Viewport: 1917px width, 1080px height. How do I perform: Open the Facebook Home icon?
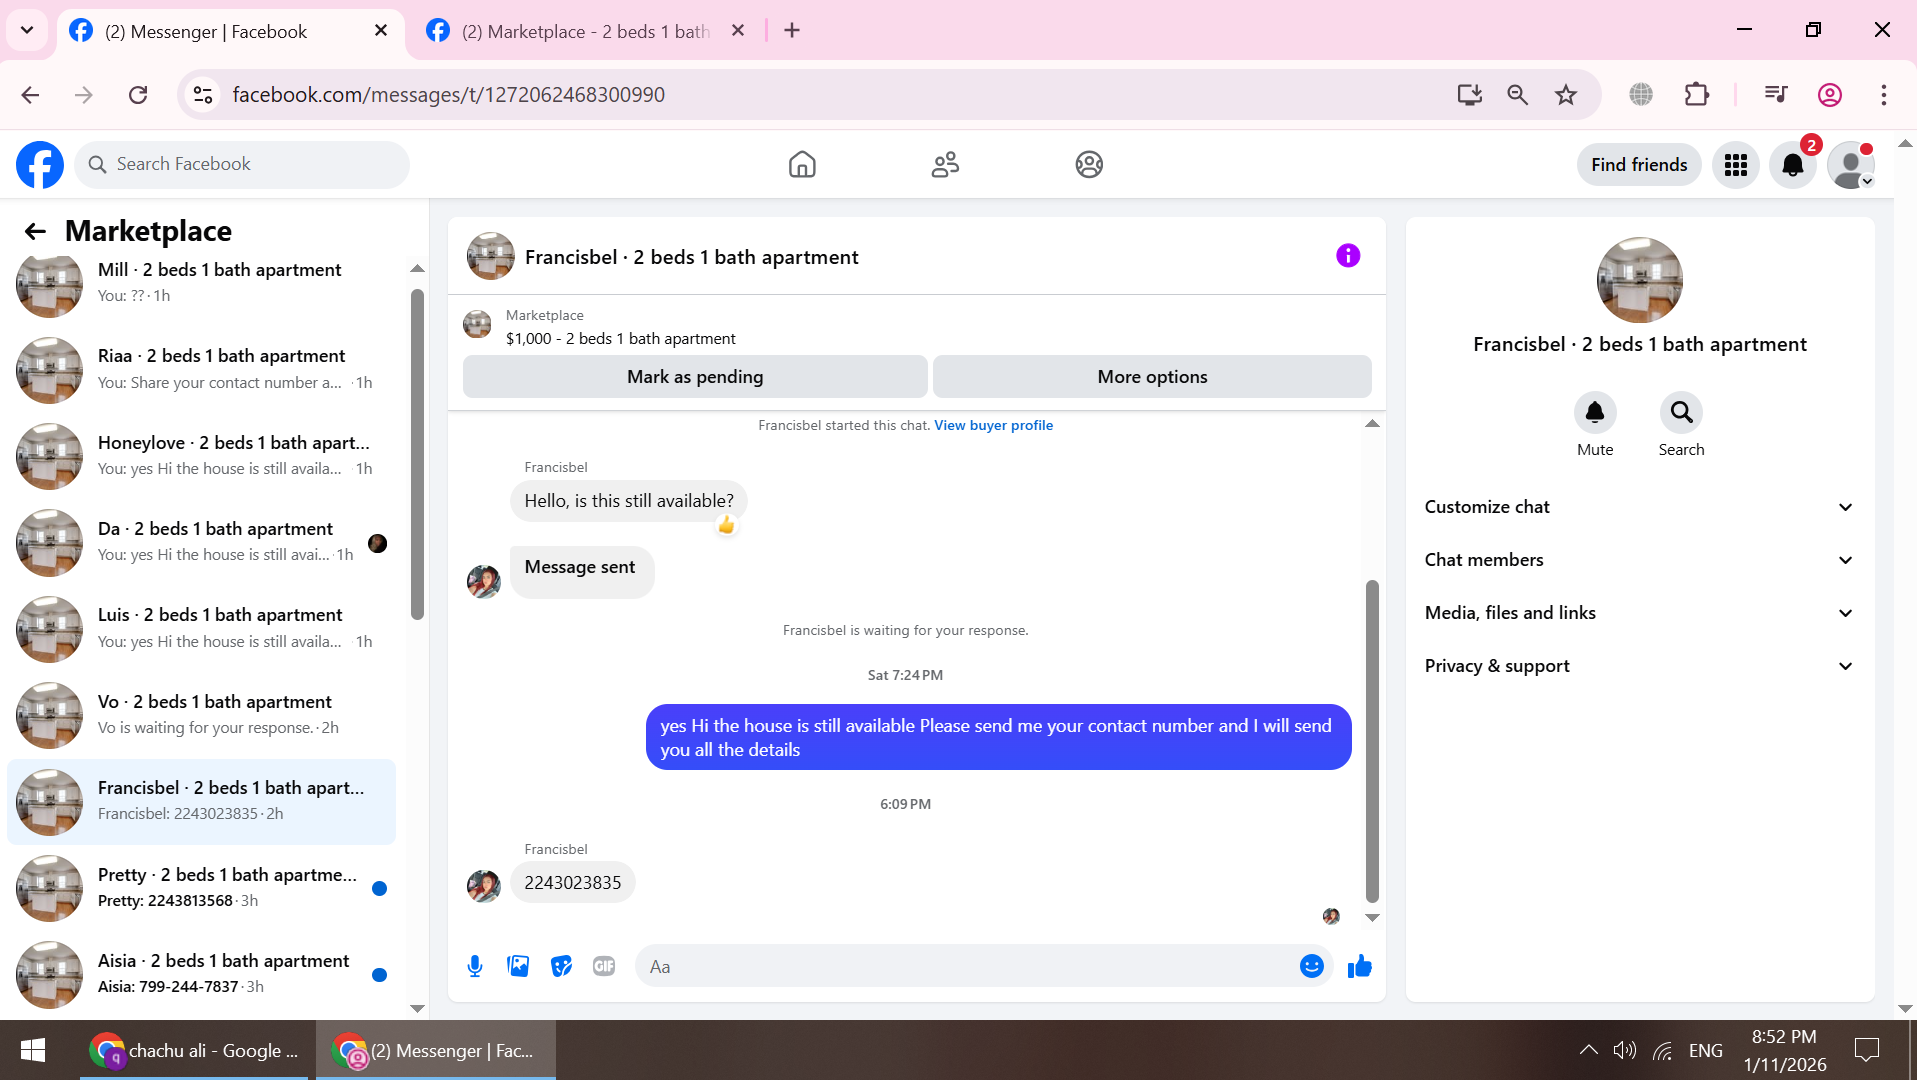coord(802,165)
